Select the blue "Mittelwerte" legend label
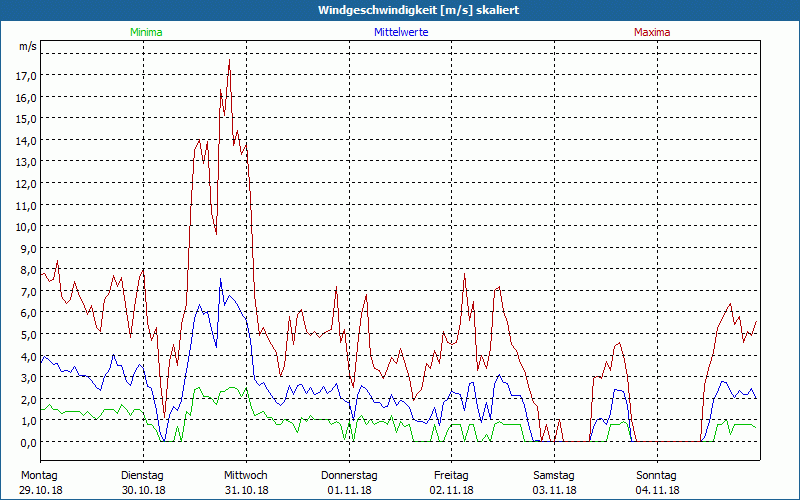 [x=401, y=32]
